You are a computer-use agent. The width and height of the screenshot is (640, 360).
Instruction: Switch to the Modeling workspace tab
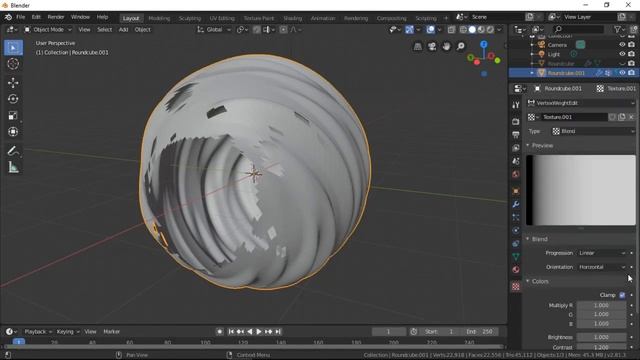coord(159,18)
